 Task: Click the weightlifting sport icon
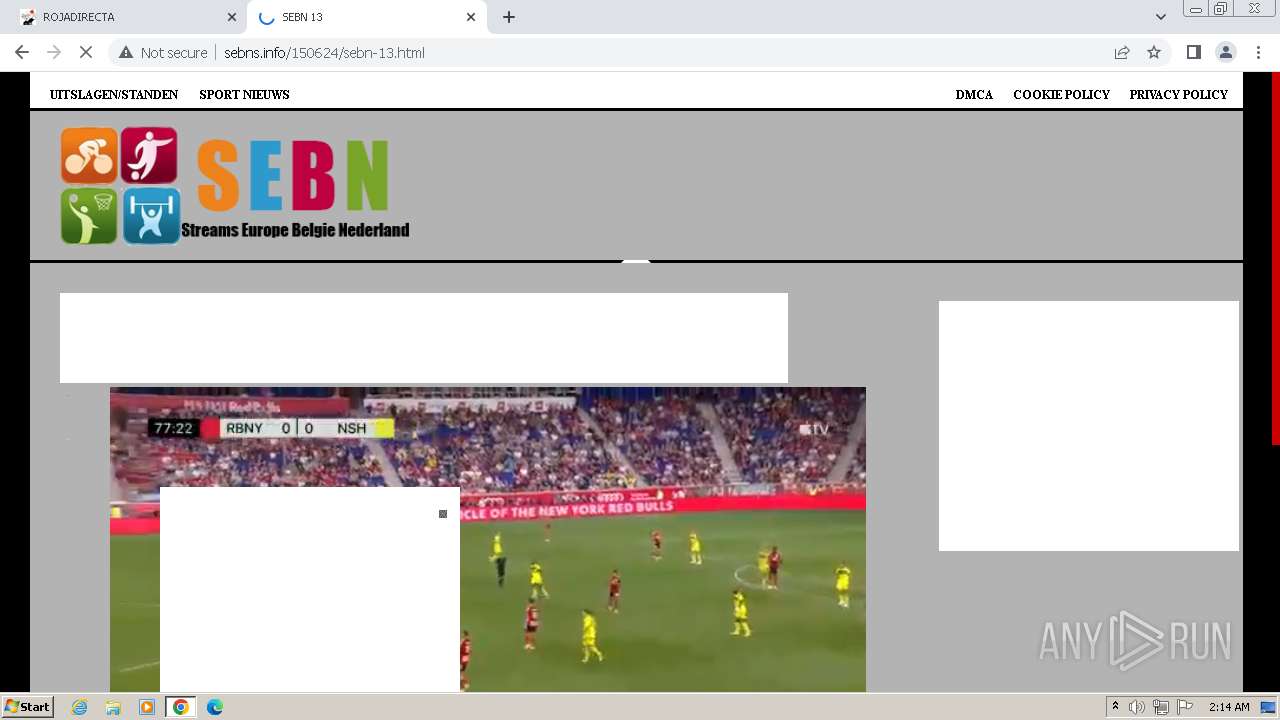pos(151,216)
